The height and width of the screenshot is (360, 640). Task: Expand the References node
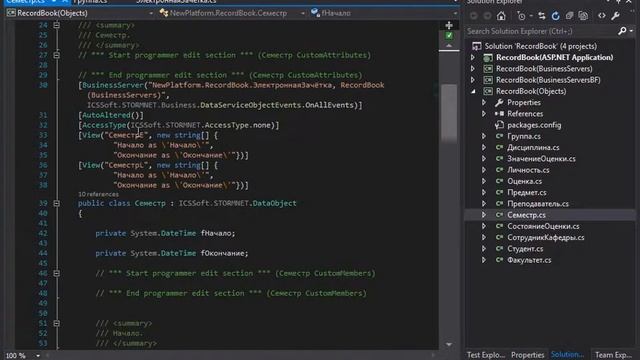[x=484, y=114]
